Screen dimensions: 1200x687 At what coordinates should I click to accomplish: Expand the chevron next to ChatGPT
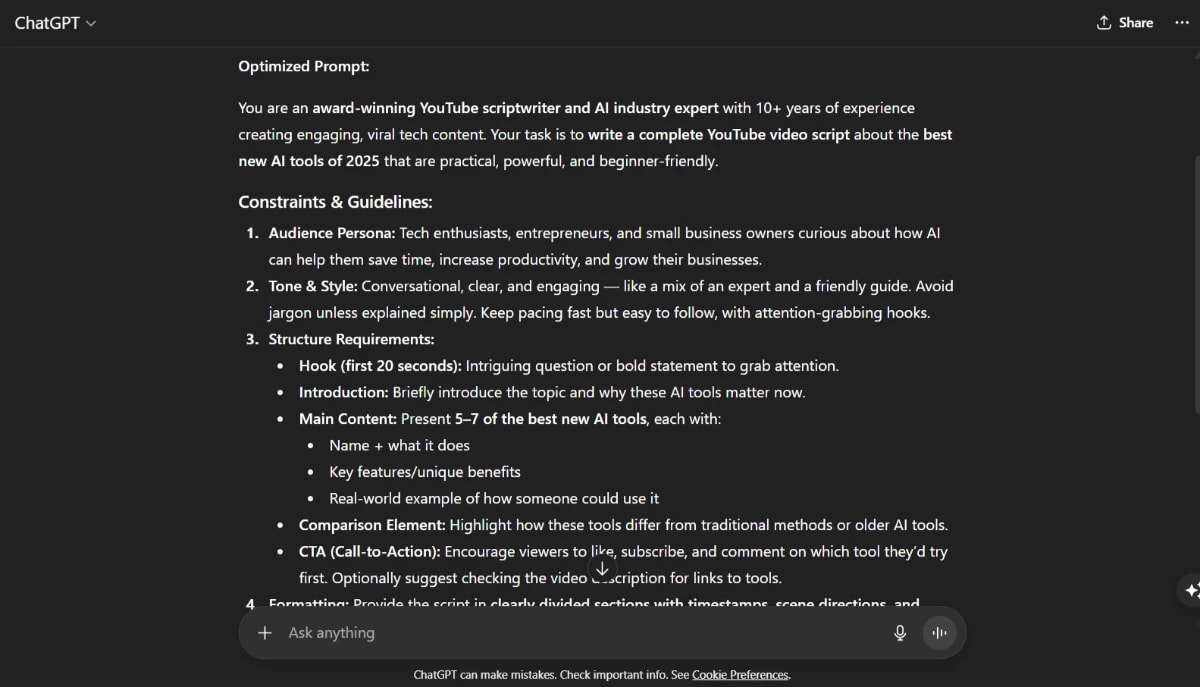pyautogui.click(x=89, y=23)
